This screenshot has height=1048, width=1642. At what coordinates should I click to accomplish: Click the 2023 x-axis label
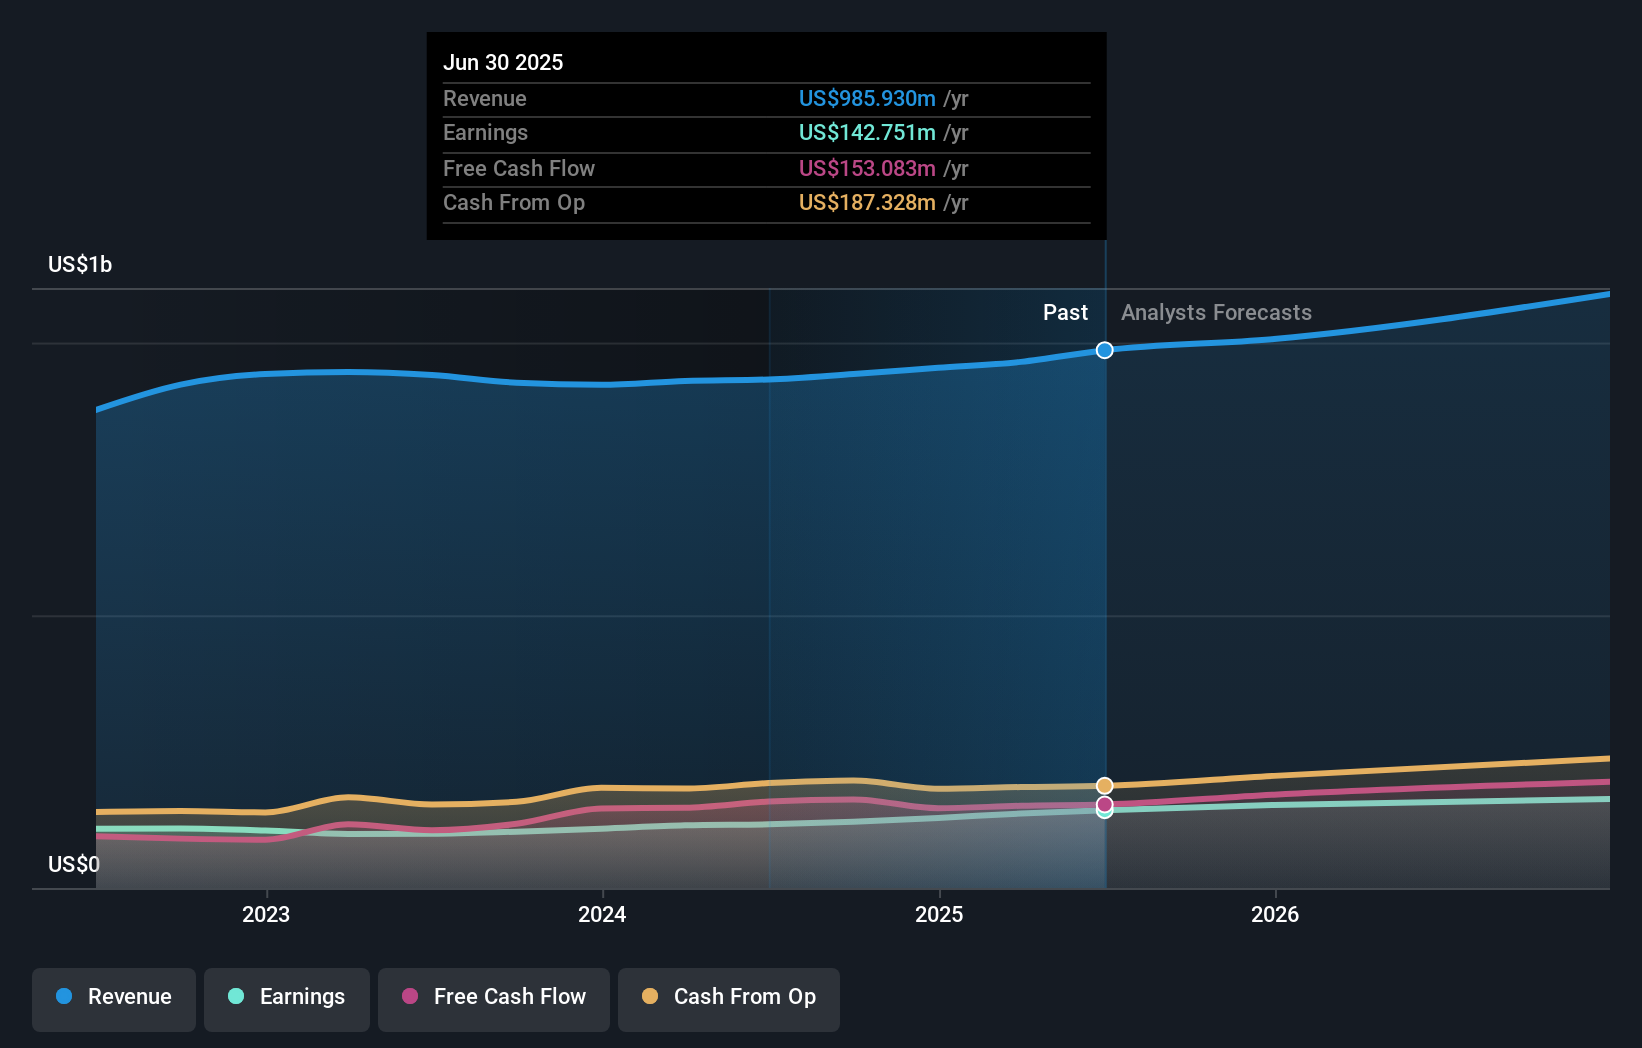coord(266,914)
